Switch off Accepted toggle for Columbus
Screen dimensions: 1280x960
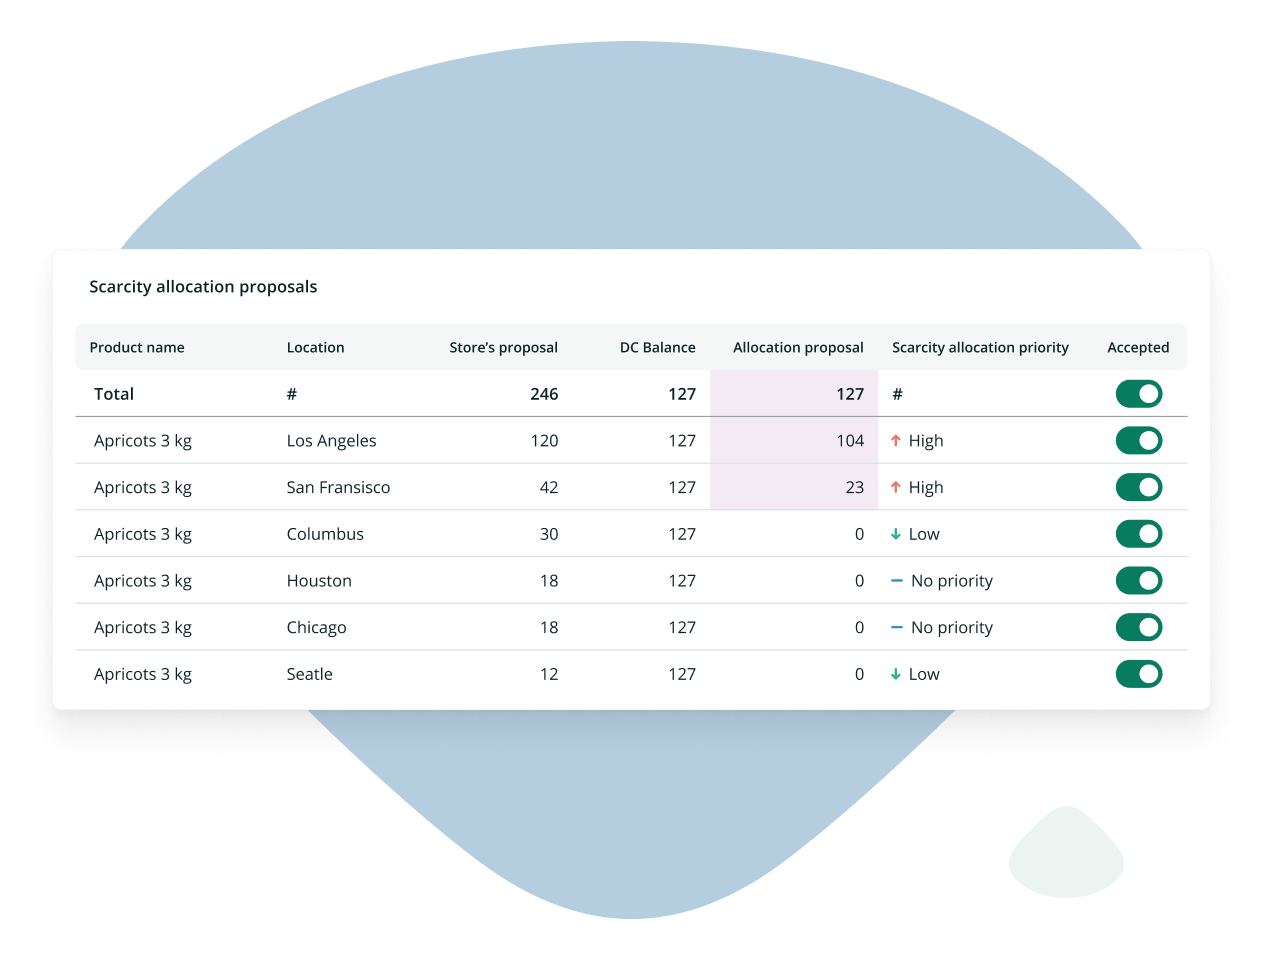coord(1138,534)
